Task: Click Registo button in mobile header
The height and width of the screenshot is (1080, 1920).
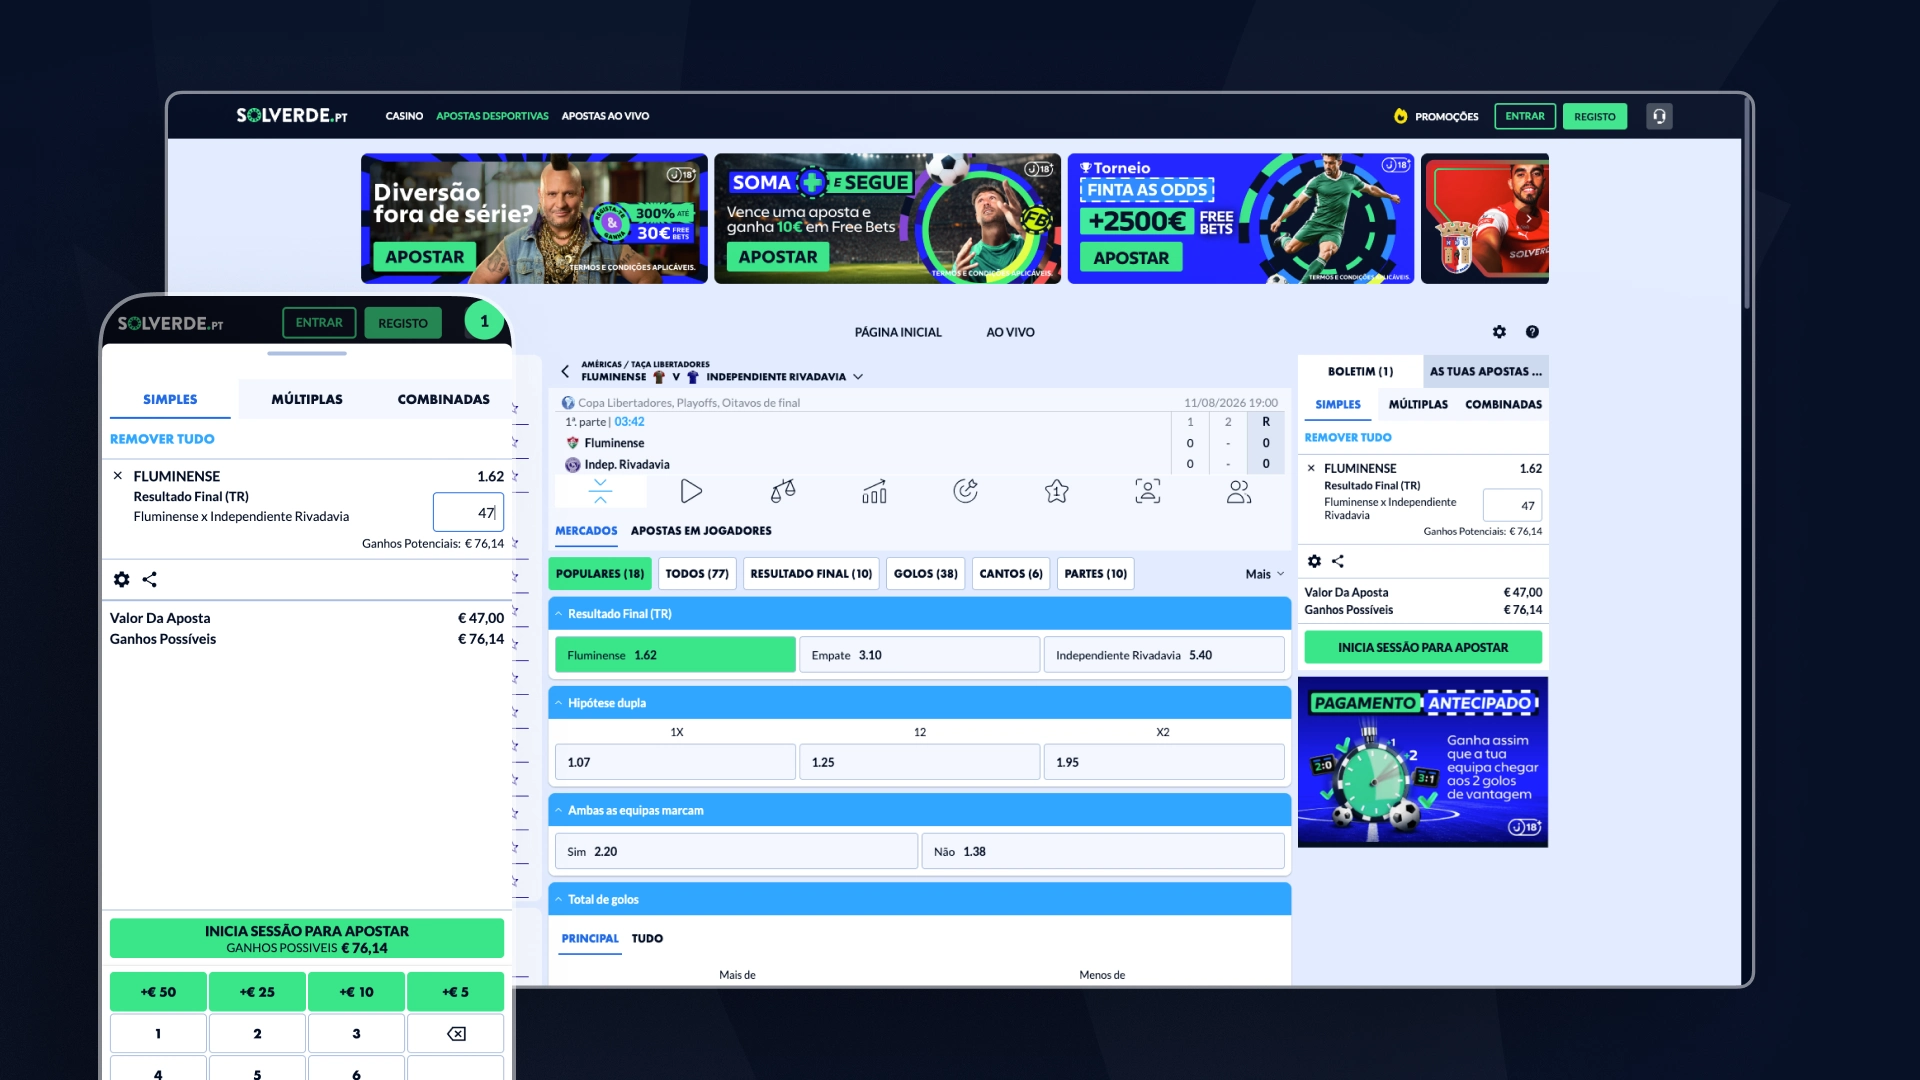Action: [403, 323]
